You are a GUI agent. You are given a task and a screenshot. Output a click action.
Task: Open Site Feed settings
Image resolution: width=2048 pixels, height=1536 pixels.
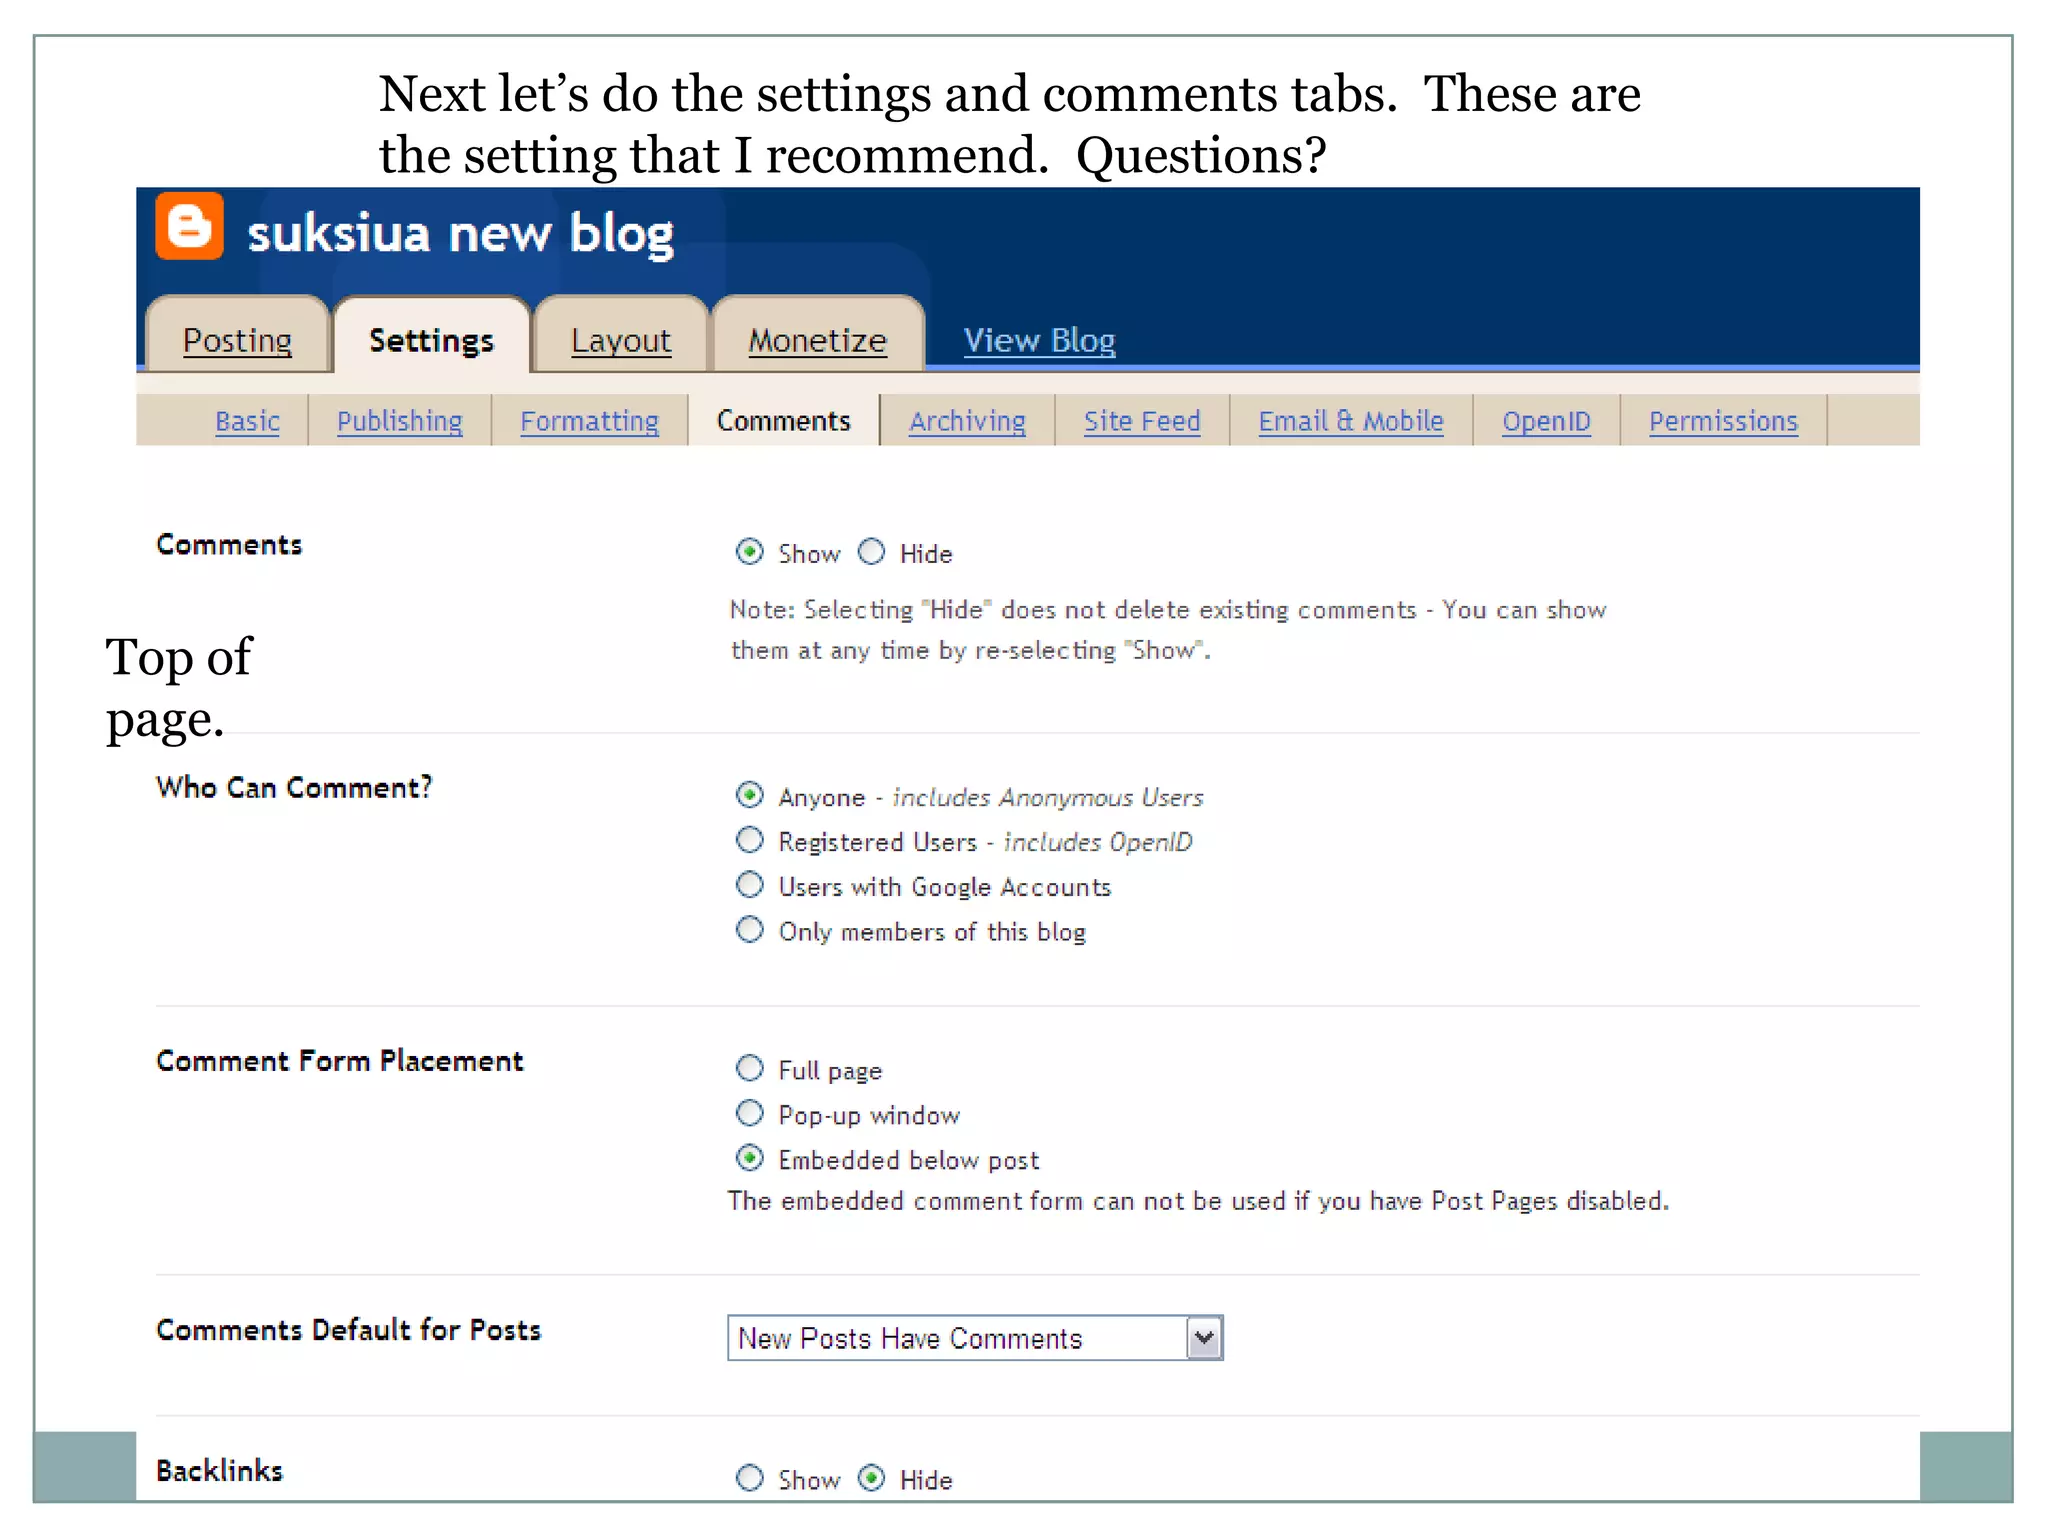(x=1142, y=421)
